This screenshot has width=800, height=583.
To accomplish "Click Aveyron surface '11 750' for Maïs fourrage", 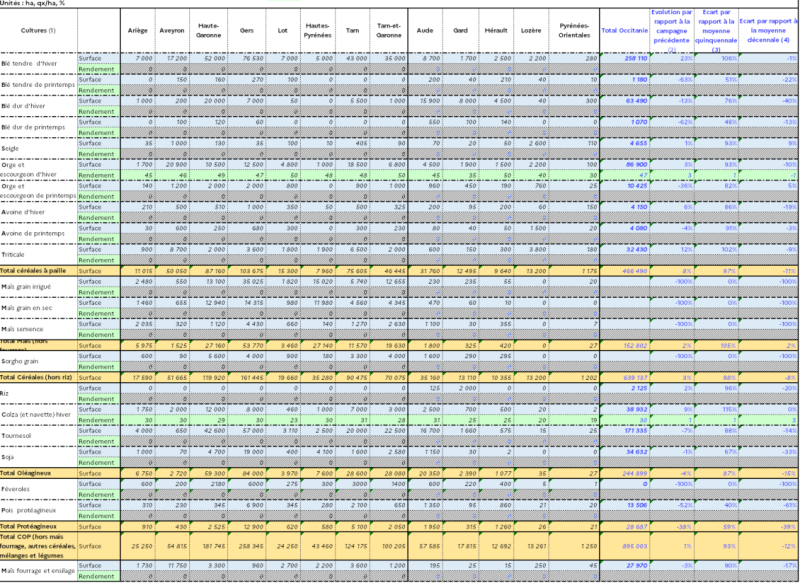I will (x=172, y=565).
